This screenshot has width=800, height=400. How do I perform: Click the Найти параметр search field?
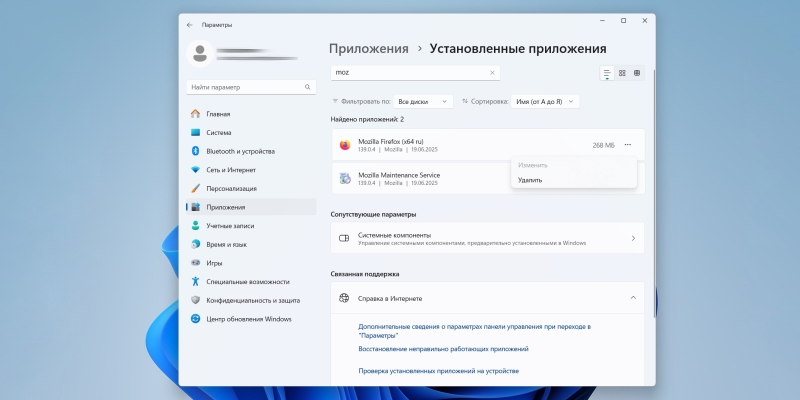coord(251,87)
